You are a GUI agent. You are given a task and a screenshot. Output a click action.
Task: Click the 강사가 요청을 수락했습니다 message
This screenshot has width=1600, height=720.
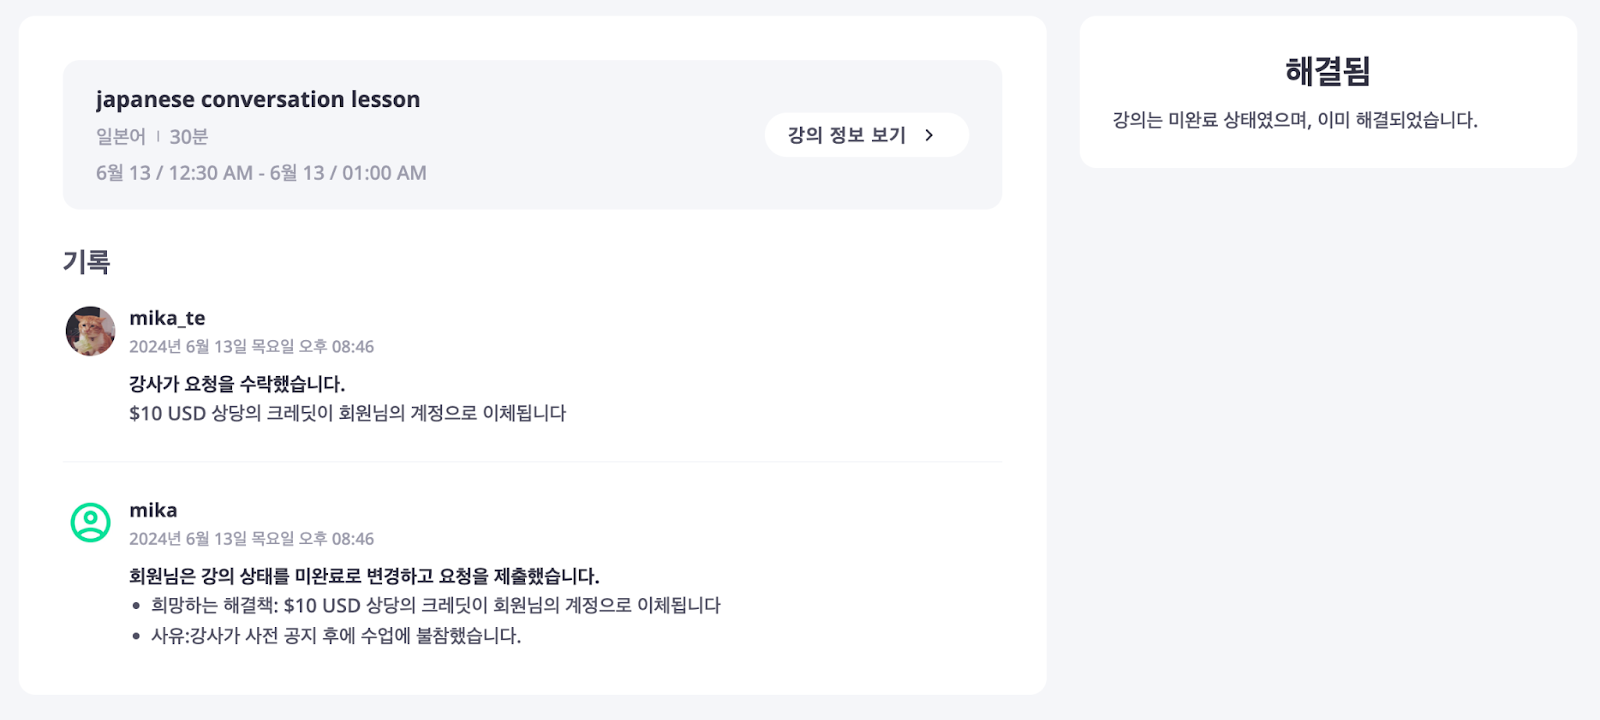(x=237, y=384)
